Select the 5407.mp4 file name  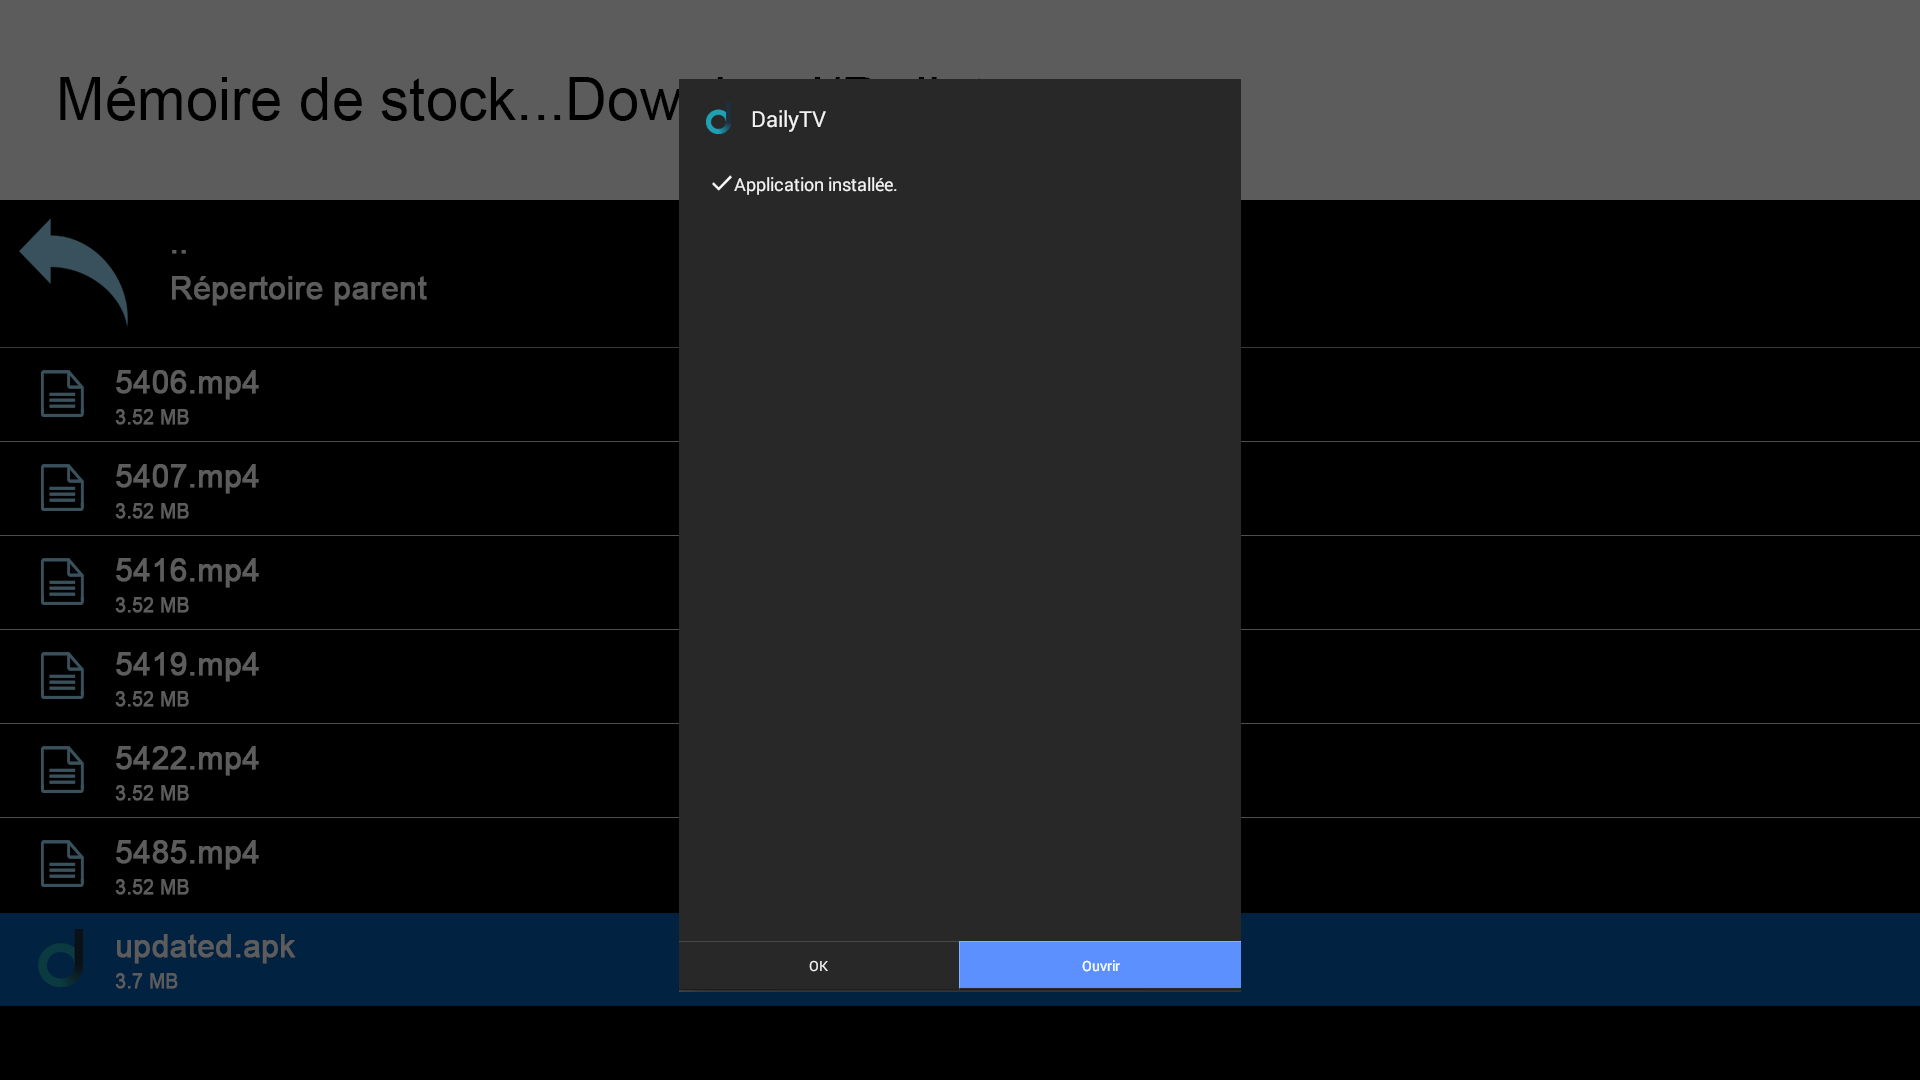[187, 477]
